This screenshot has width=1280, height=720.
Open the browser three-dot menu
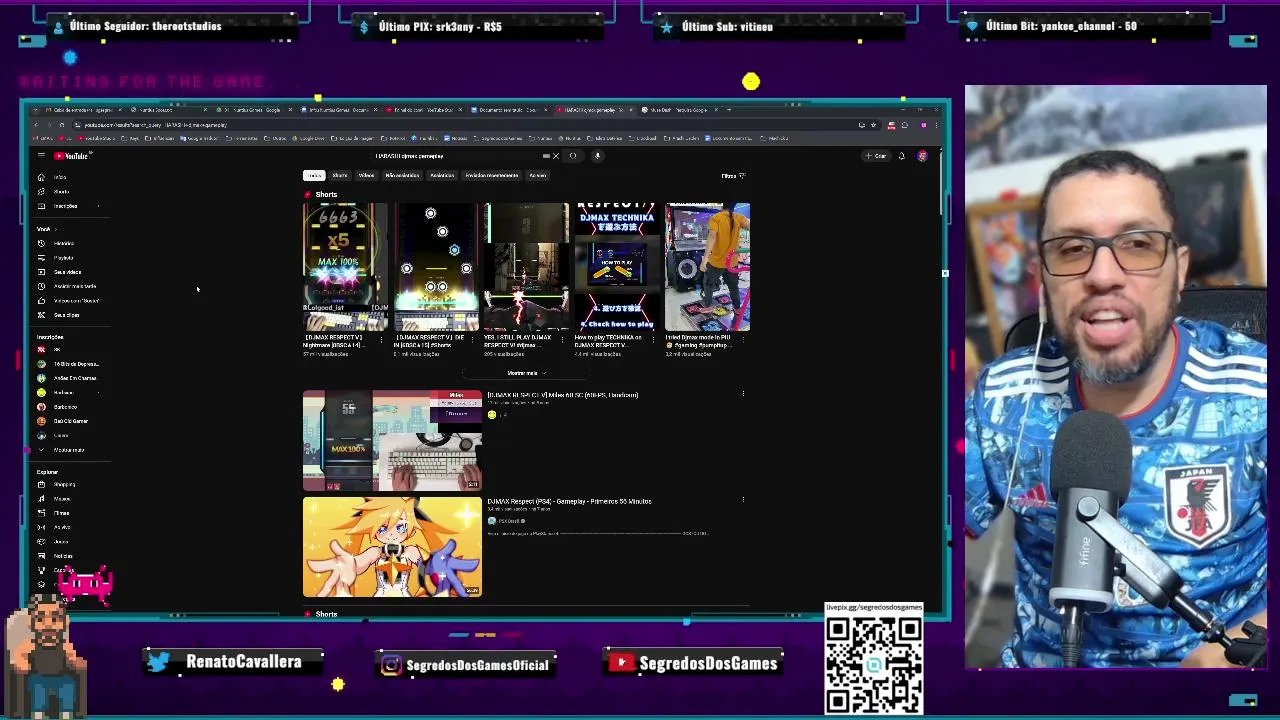(936, 125)
